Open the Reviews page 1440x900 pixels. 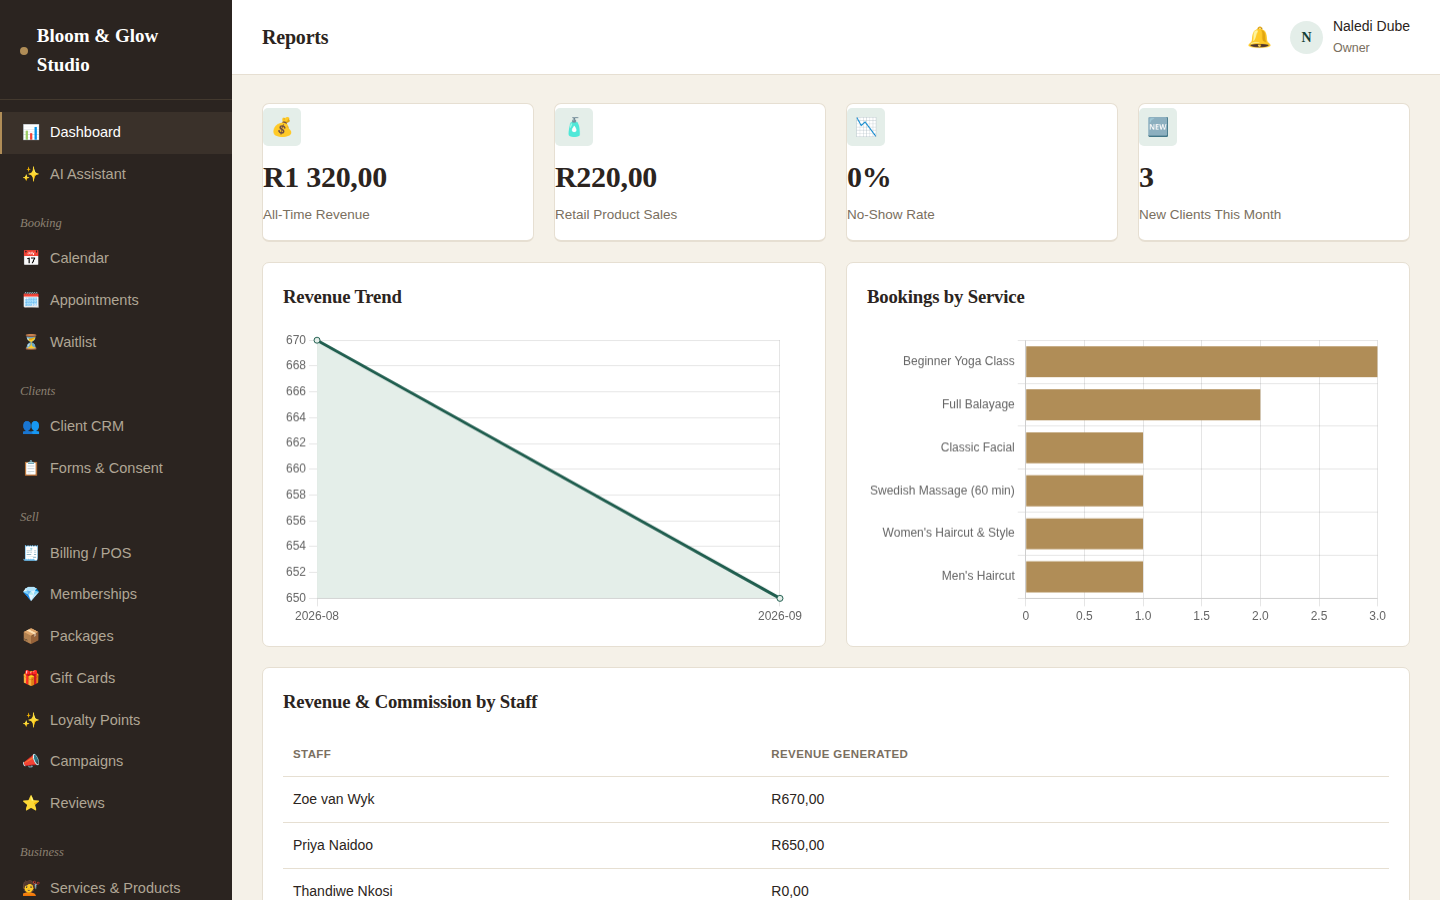116,803
